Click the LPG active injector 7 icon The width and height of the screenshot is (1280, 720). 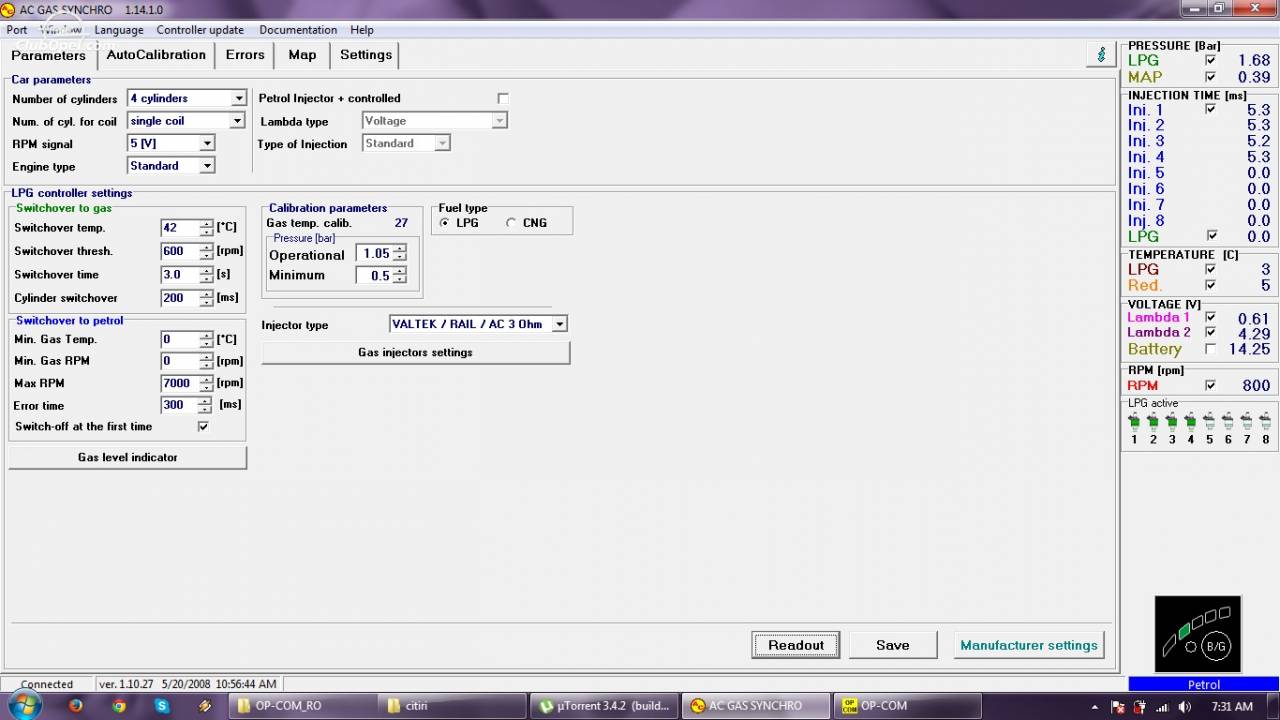[x=1247, y=421]
